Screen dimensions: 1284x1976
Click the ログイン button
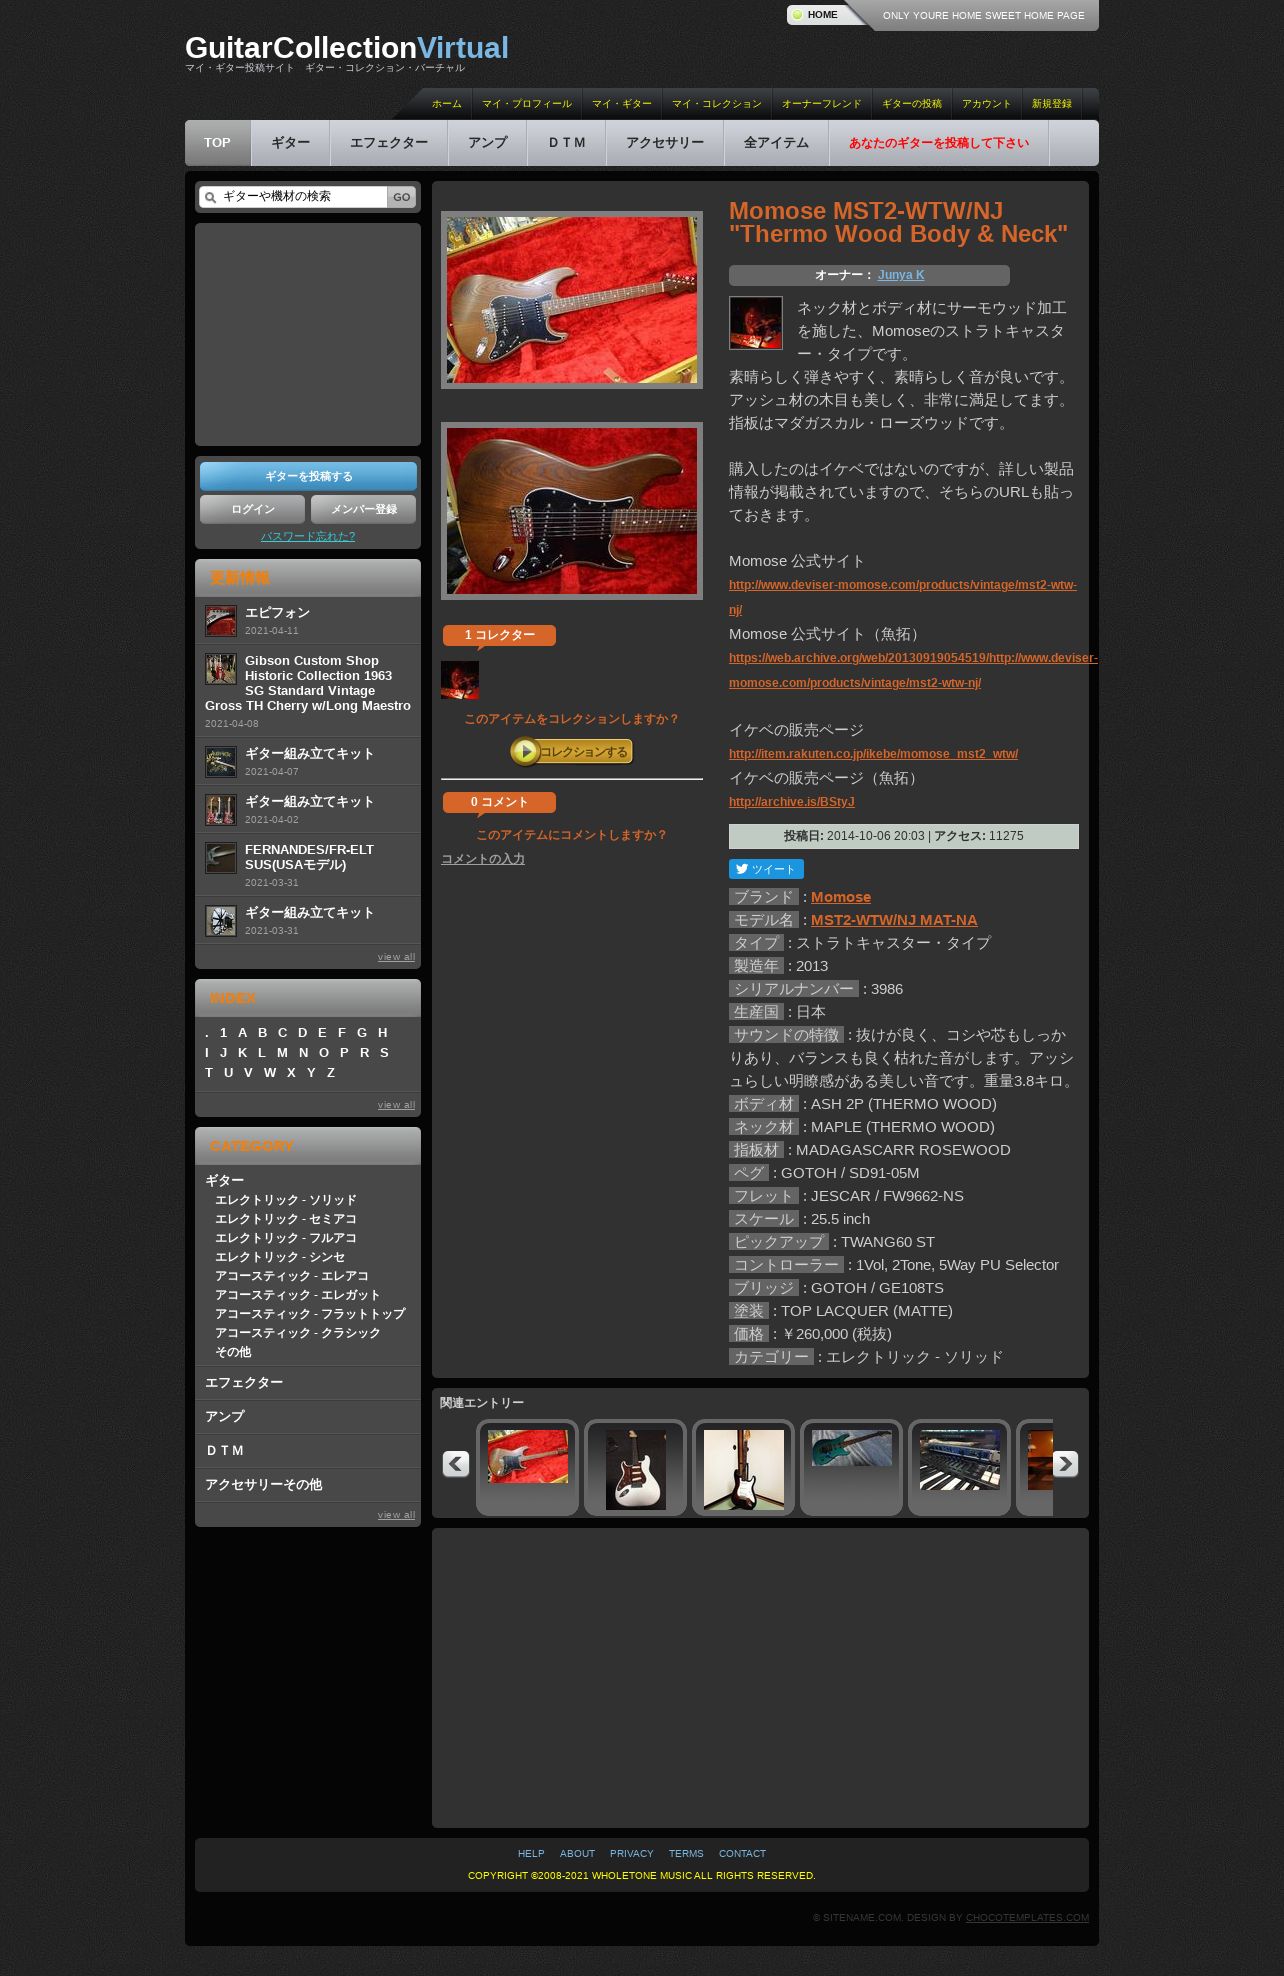253,509
